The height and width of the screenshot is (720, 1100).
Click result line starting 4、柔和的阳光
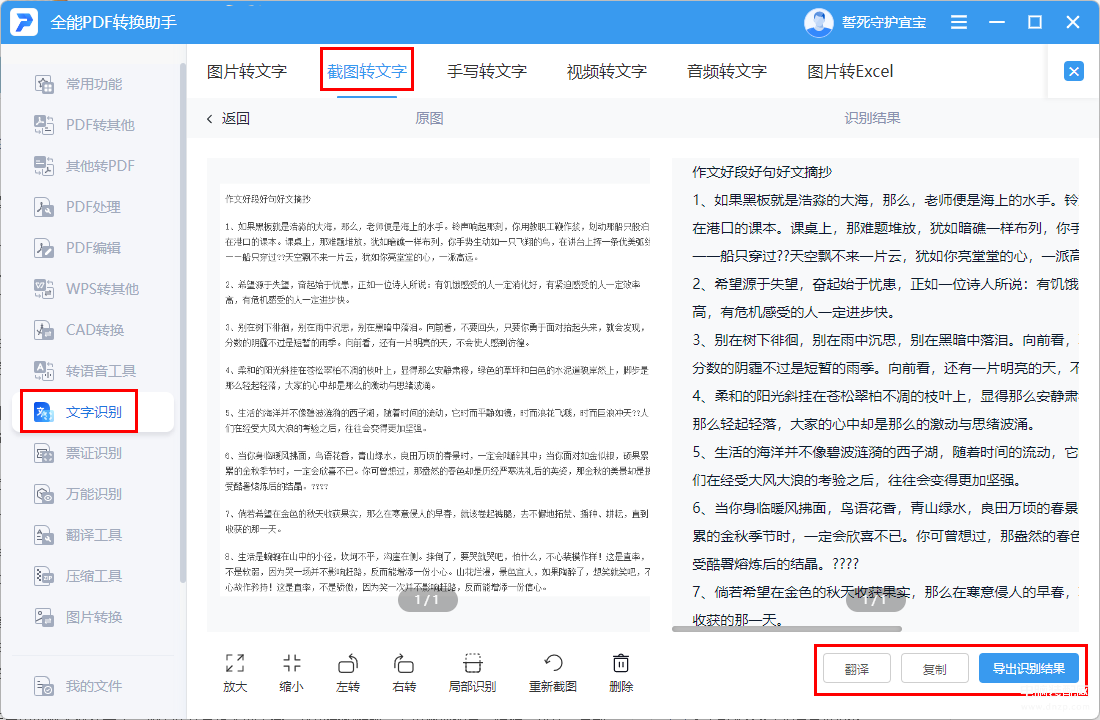coord(885,396)
